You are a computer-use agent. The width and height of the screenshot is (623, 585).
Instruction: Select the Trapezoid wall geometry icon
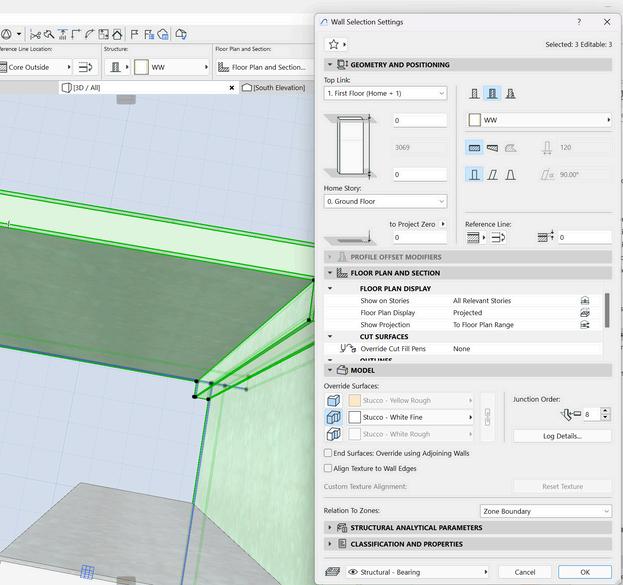(492, 148)
